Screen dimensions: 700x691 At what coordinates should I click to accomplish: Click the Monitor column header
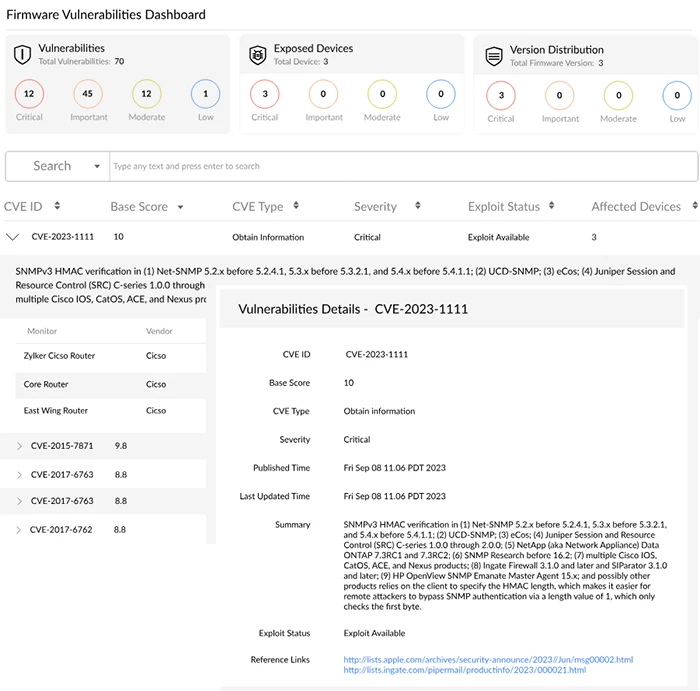click(x=42, y=331)
